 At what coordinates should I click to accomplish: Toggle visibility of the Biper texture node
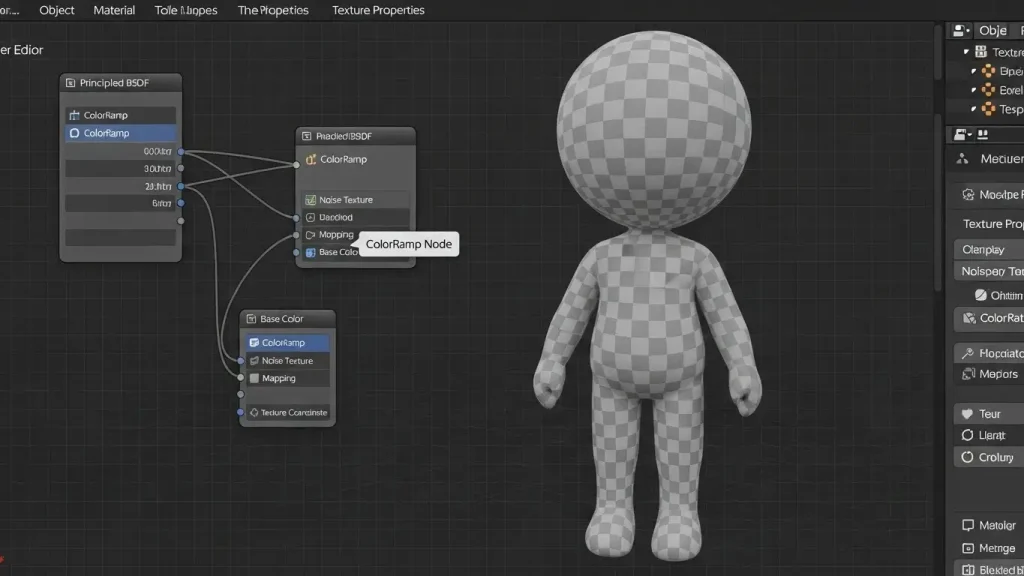[x=977, y=70]
